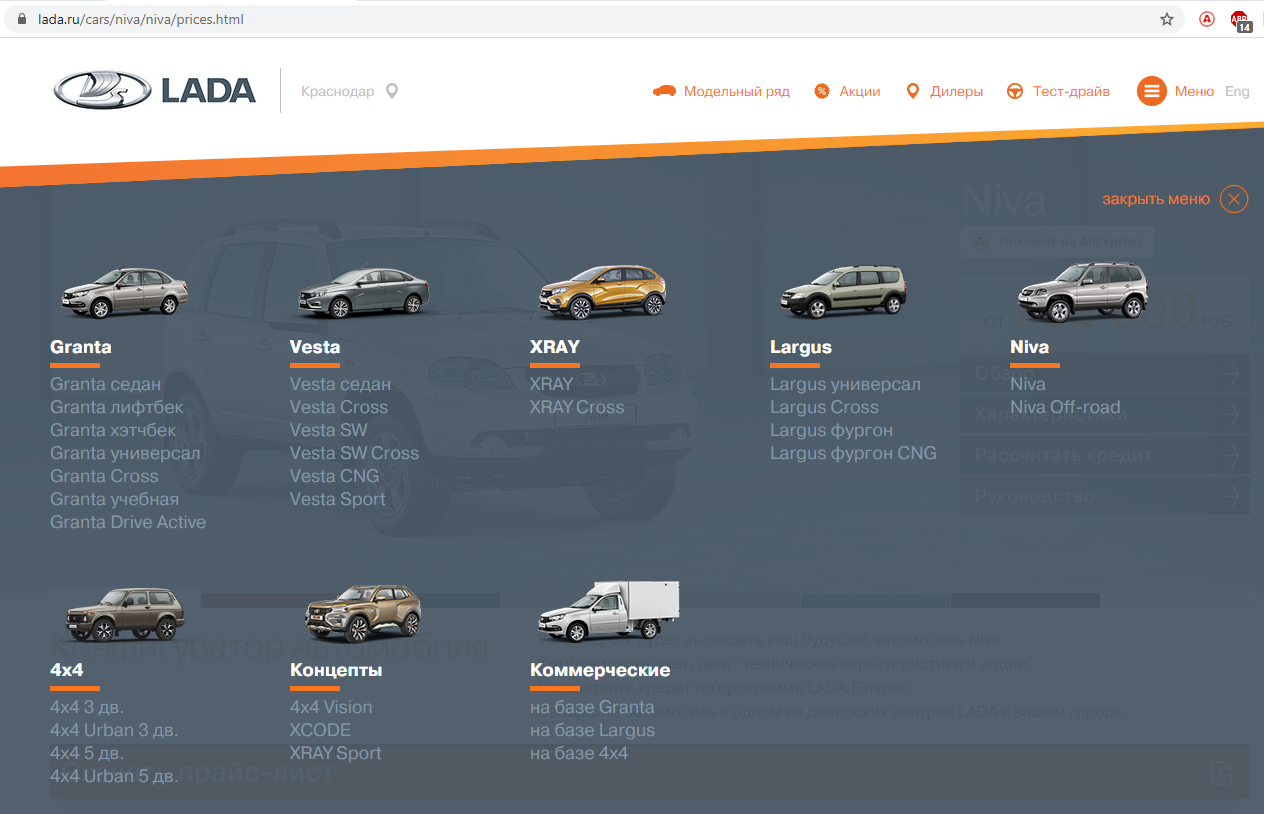Open the Коммерческие heading link
Viewport: 1264px width, 814px height.
pyautogui.click(x=600, y=670)
